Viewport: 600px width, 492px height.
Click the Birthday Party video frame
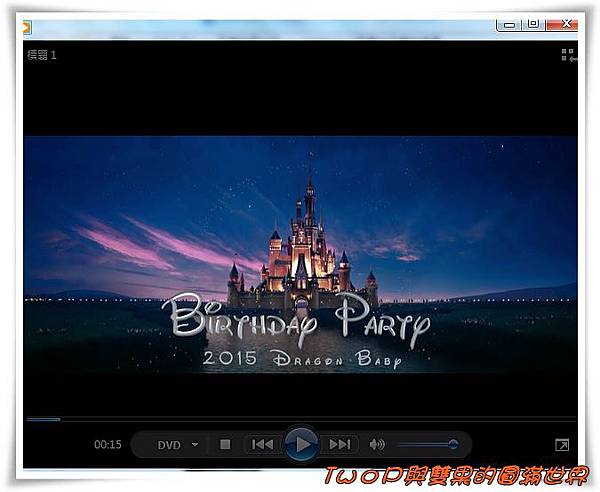pos(300,254)
